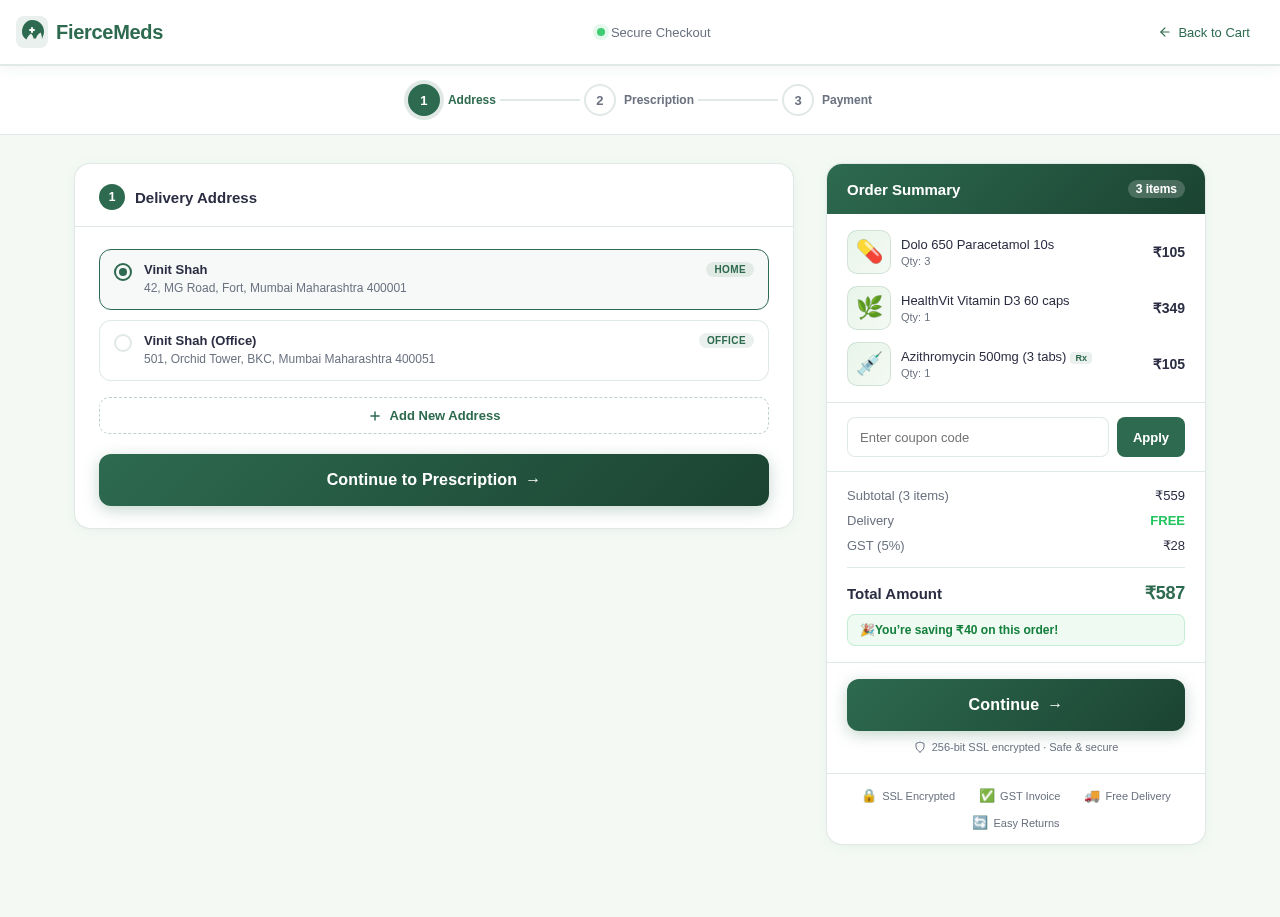Viewport: 1280px width, 917px height.
Task: Click the Easy Returns badge icon
Action: [x=978, y=823]
